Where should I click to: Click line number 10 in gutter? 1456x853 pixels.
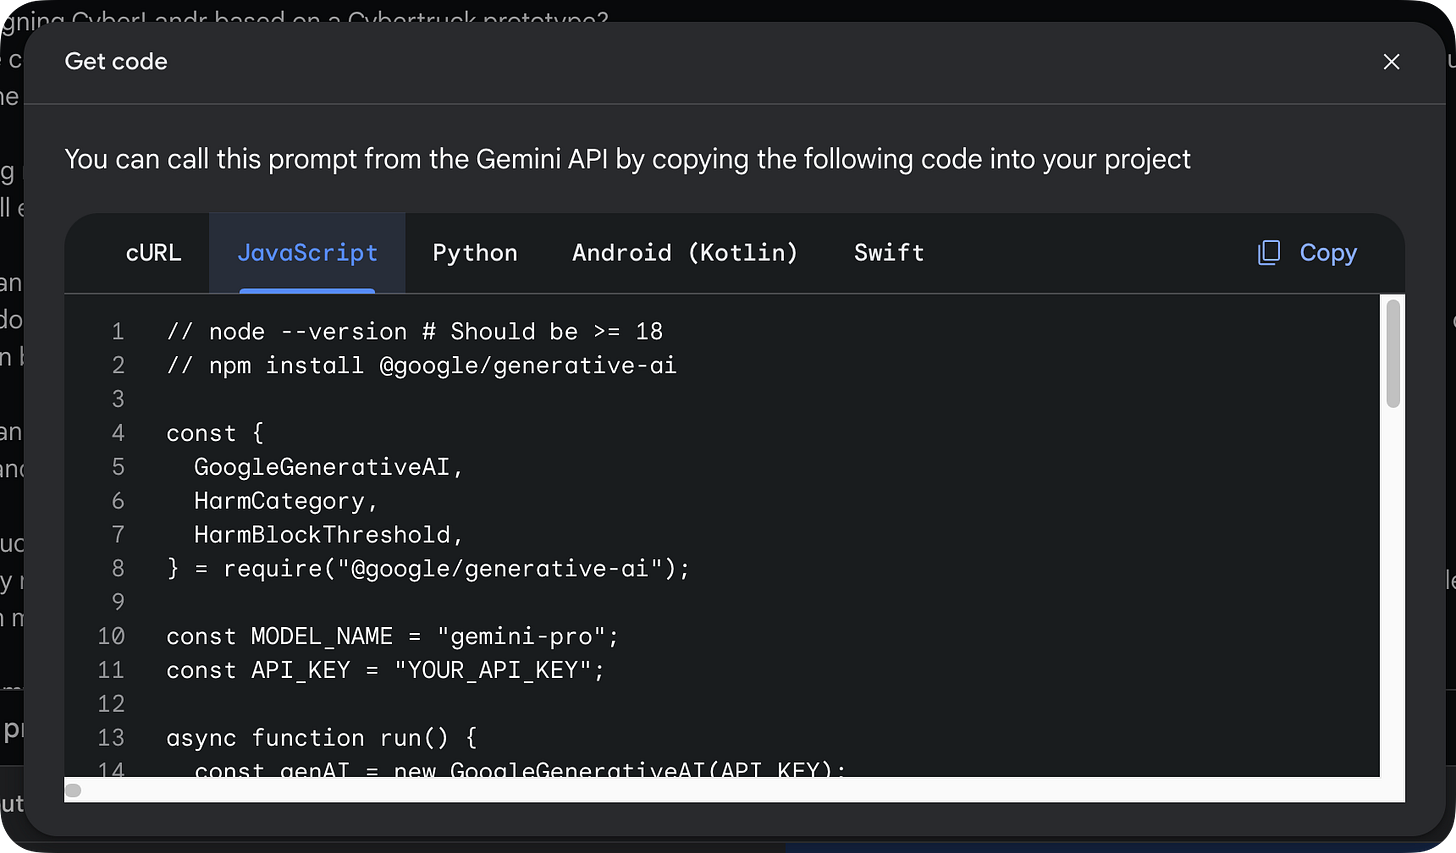(x=111, y=637)
